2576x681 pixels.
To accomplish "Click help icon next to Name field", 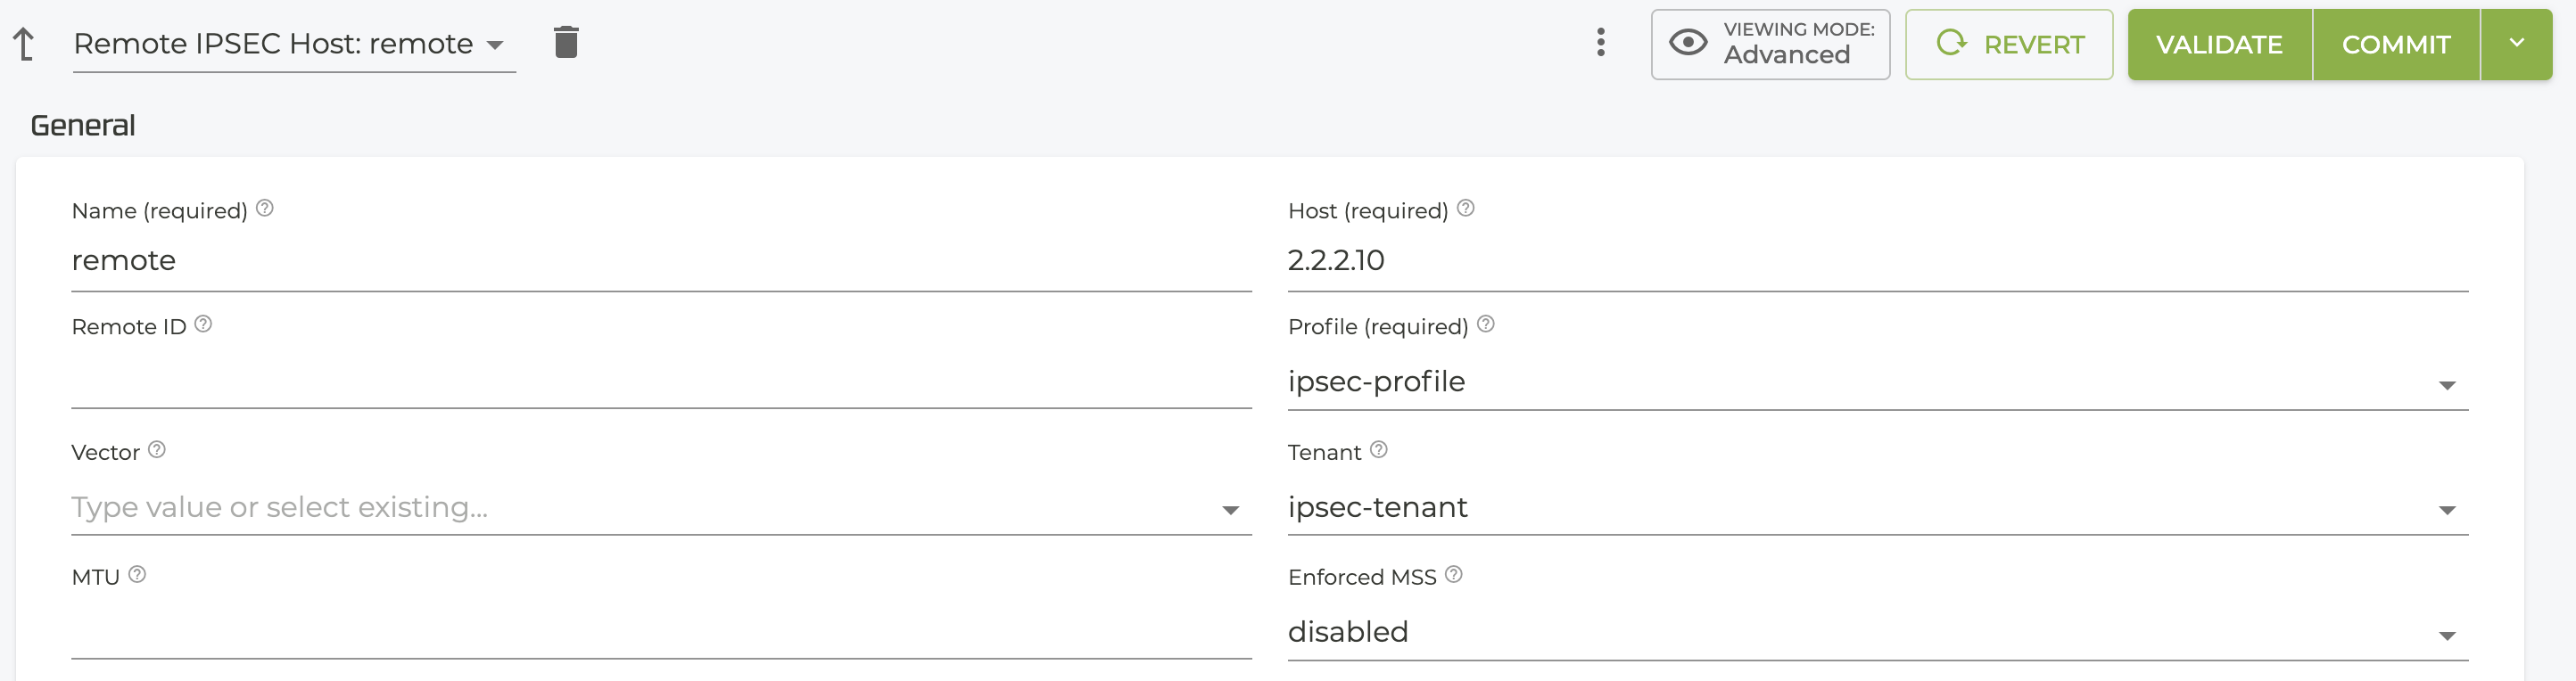I will (265, 209).
